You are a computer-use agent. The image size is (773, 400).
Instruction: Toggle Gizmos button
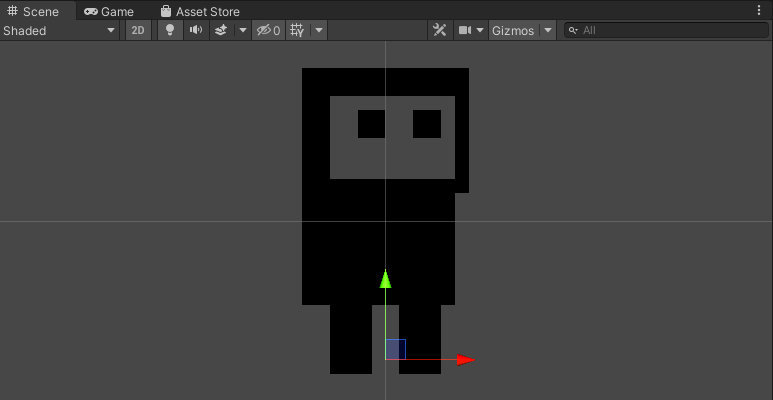click(x=513, y=31)
